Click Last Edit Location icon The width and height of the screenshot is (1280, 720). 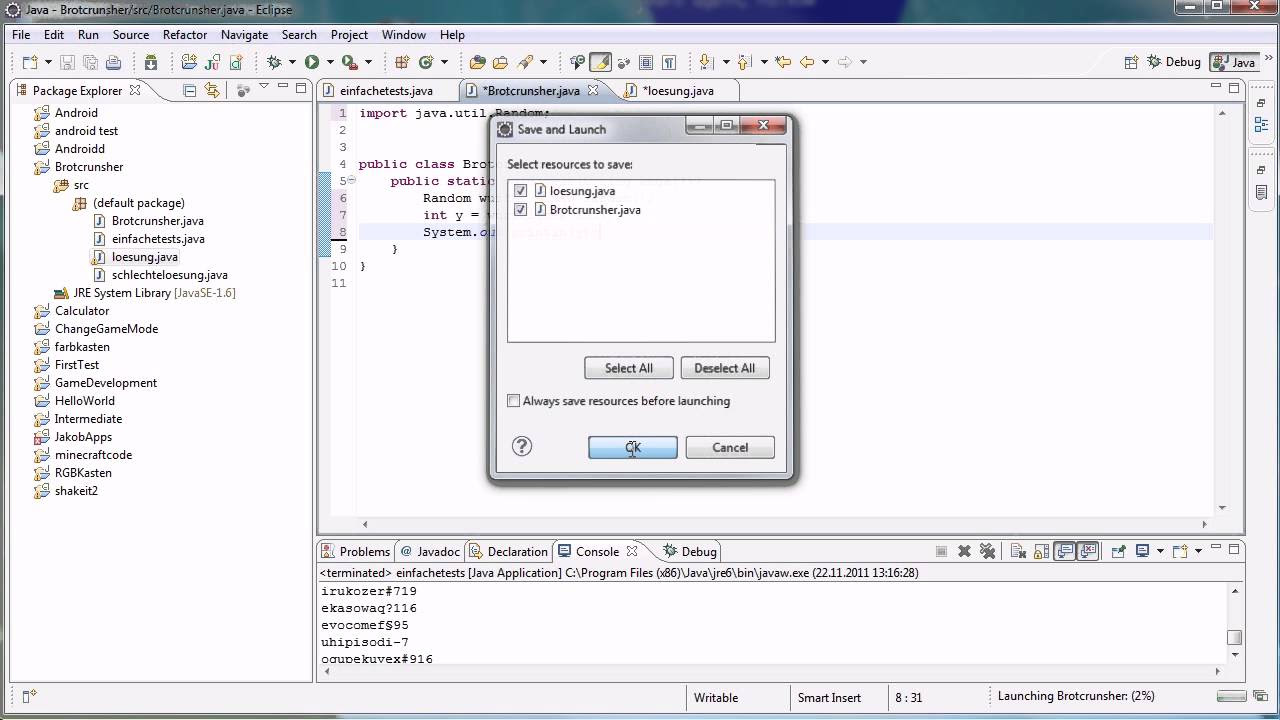pos(783,62)
